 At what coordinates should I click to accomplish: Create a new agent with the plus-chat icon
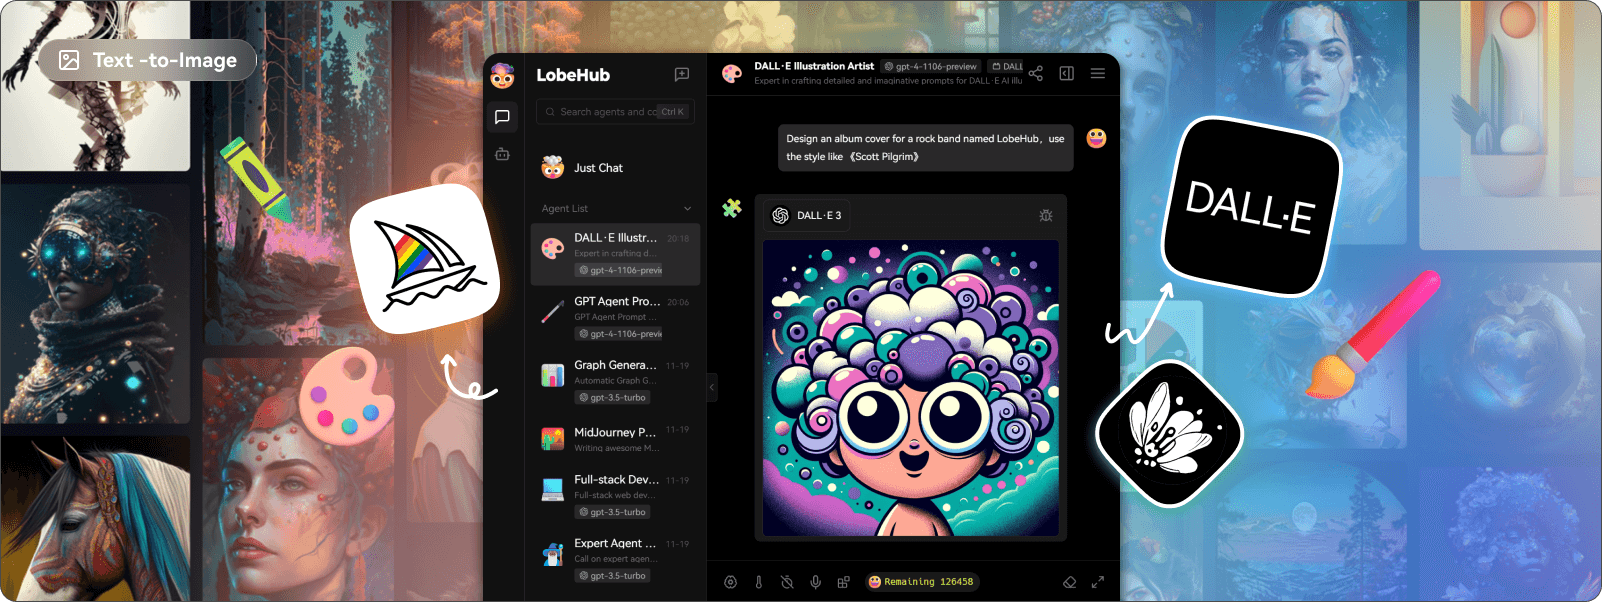tap(682, 74)
